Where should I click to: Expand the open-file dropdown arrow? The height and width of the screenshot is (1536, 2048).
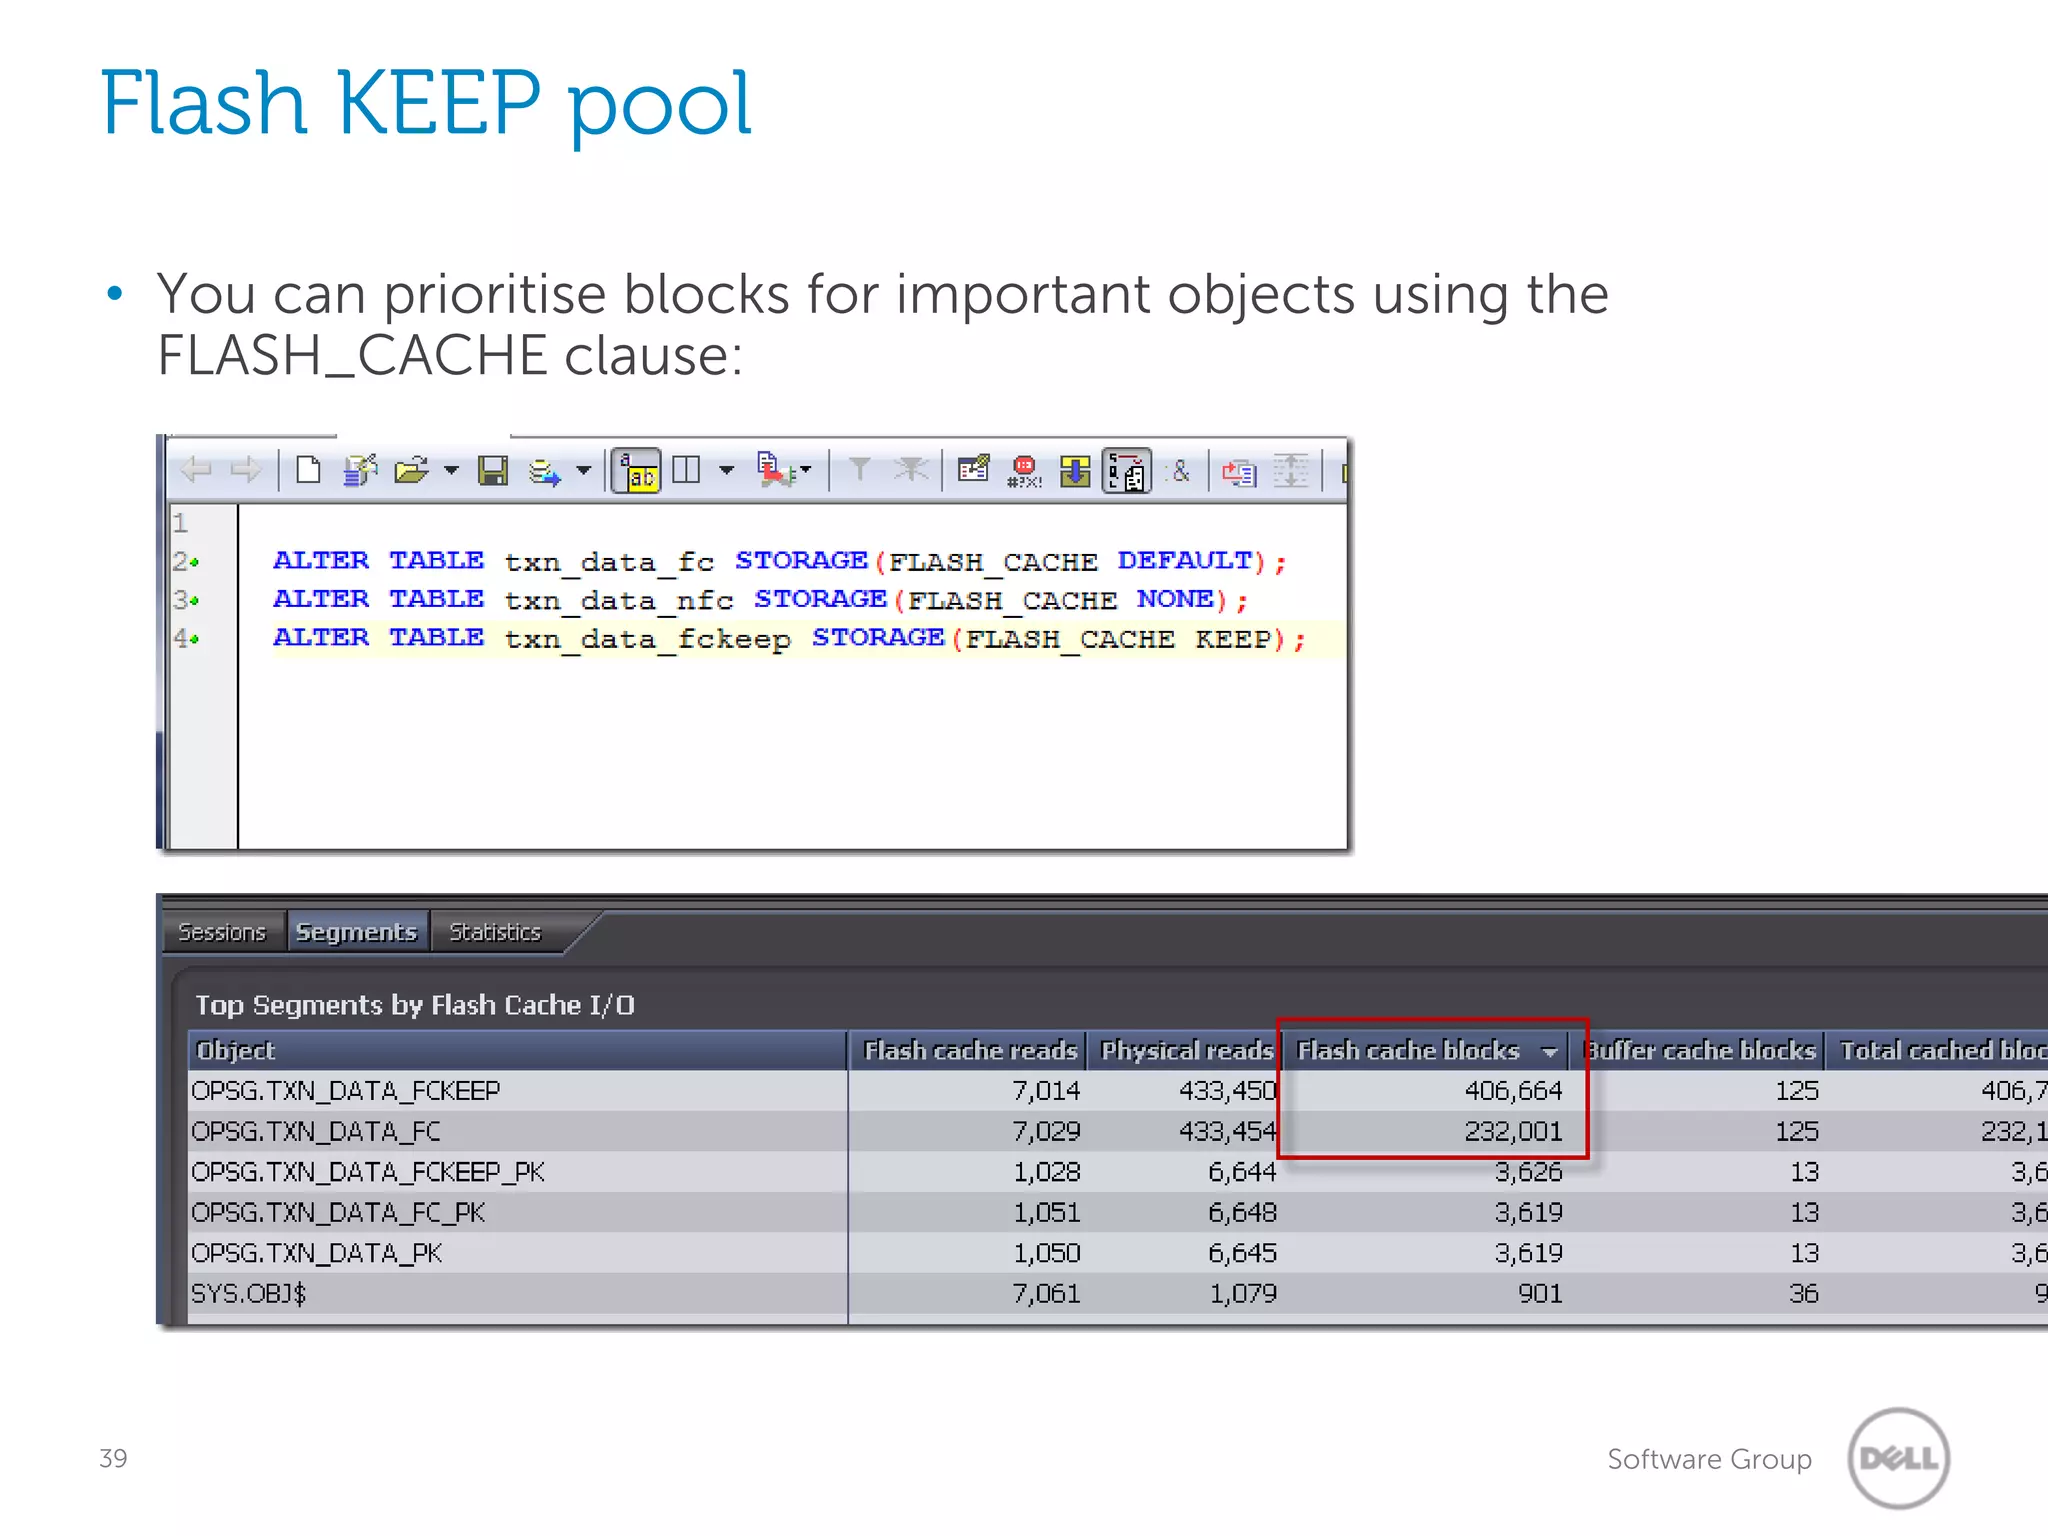(451, 470)
